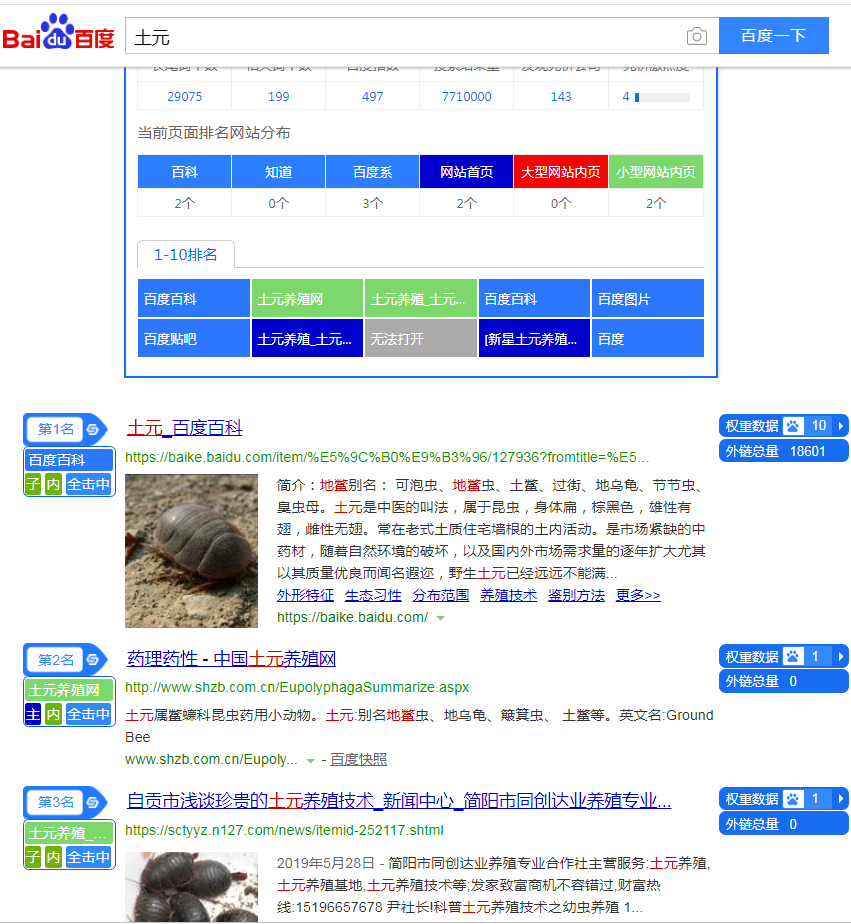This screenshot has height=924, width=851.
Task: Open the 百度 ranking cell
Action: pos(648,338)
